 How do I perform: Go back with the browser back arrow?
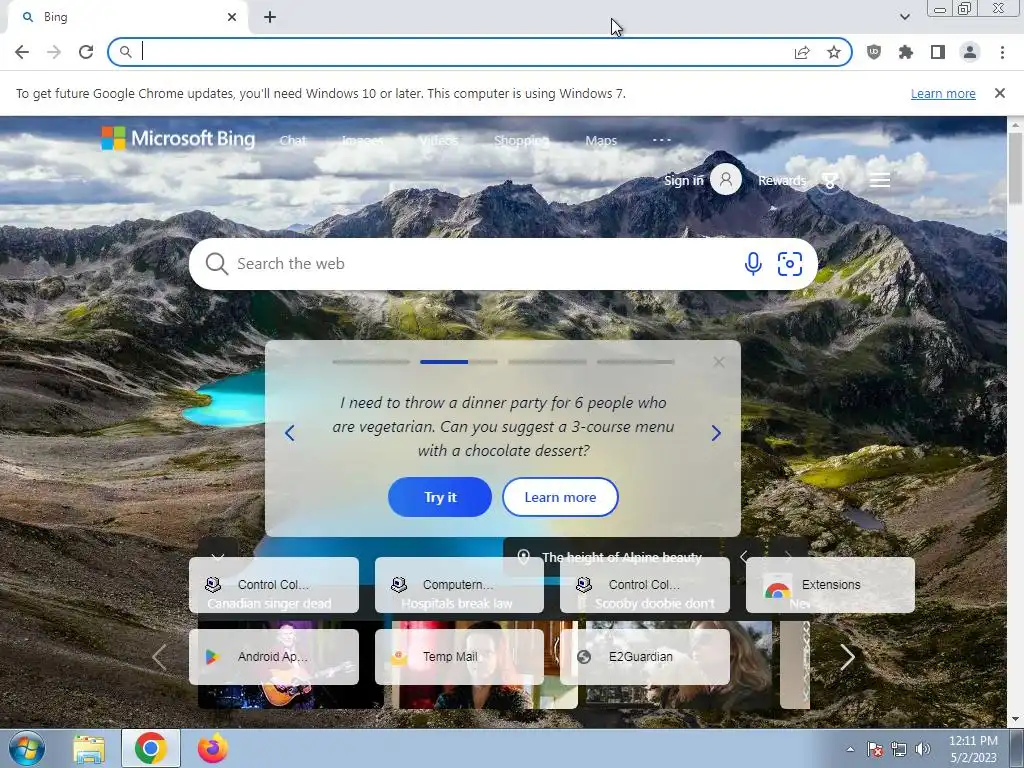(x=22, y=52)
